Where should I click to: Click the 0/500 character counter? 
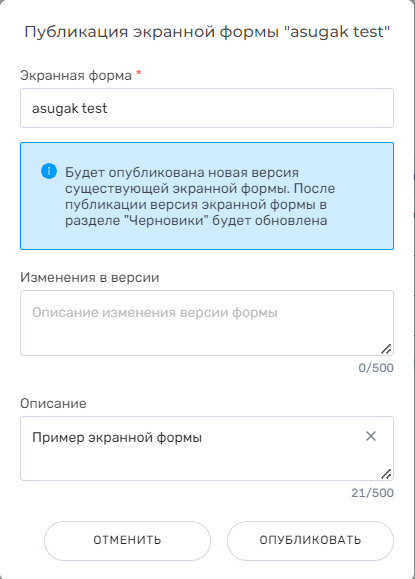pyautogui.click(x=376, y=368)
